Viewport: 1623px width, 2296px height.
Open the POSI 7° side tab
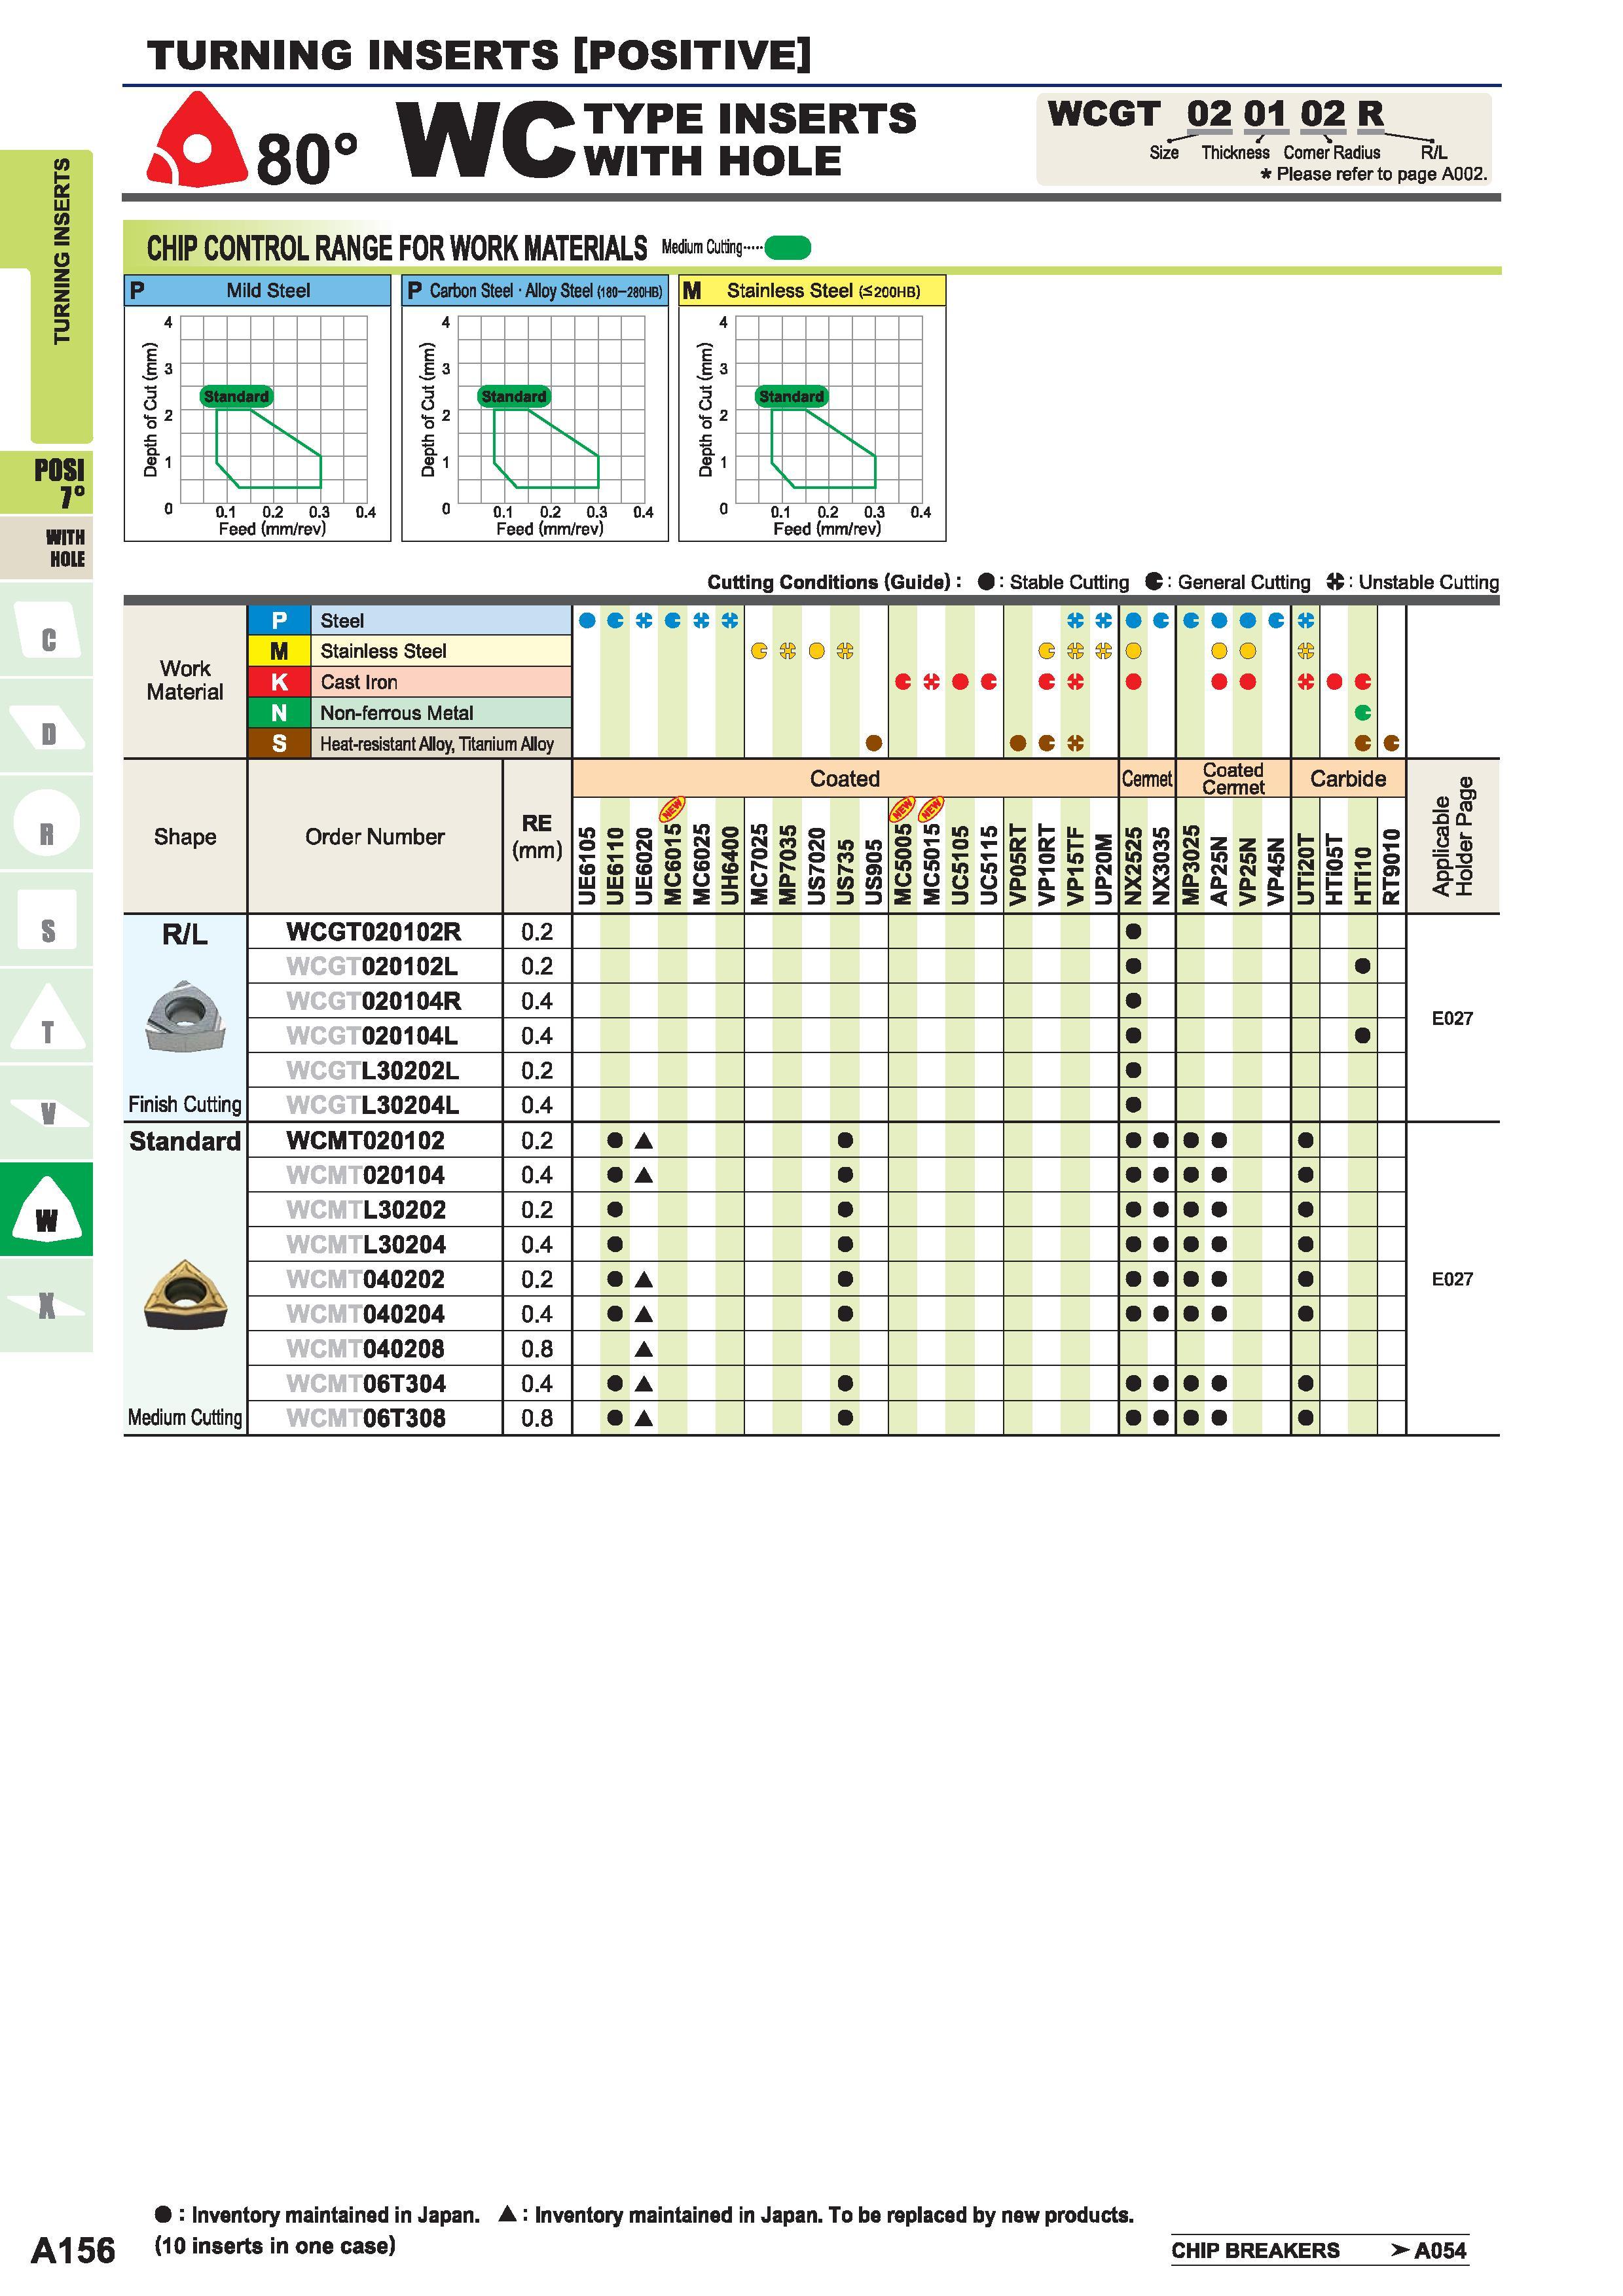click(47, 483)
